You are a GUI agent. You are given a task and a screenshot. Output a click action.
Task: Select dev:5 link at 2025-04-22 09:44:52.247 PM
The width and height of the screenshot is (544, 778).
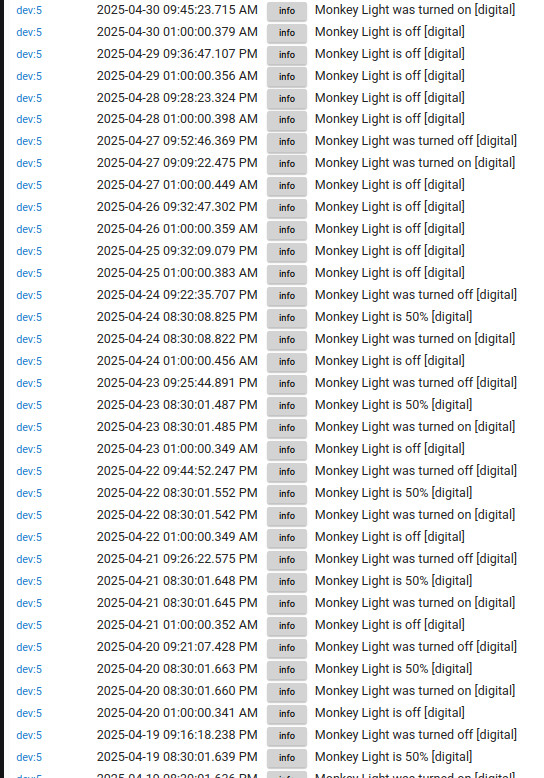pos(29,471)
